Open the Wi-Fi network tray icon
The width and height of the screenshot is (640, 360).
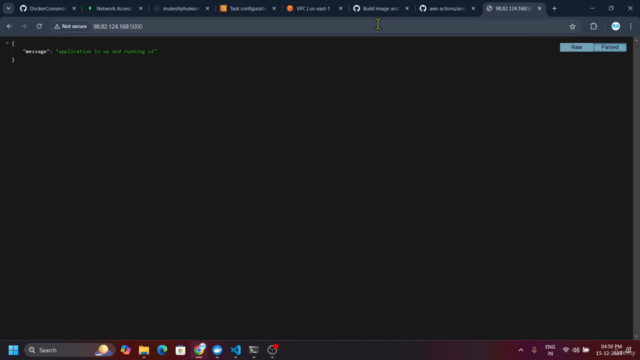[566, 350]
